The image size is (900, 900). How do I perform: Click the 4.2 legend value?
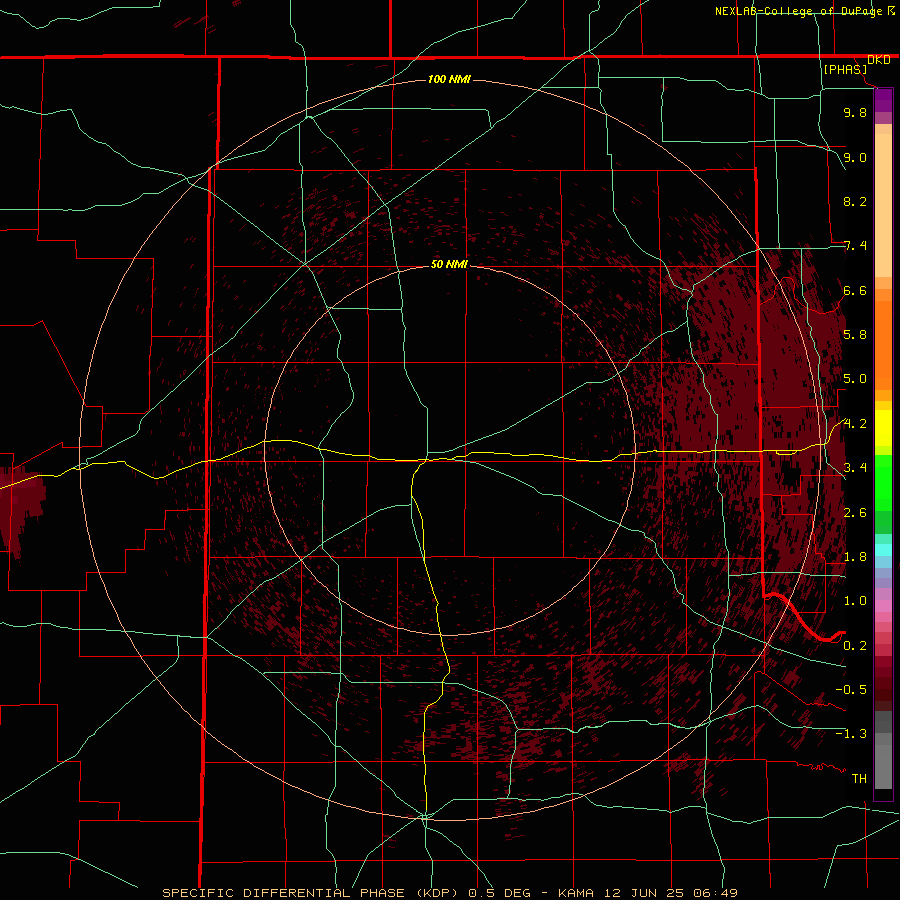(x=855, y=424)
